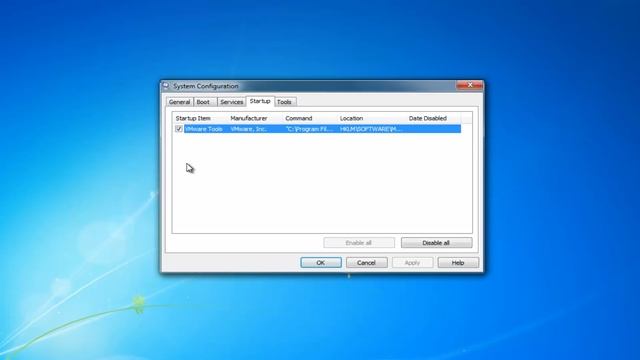Switch to the General tab
The width and height of the screenshot is (640, 360).
(x=180, y=102)
